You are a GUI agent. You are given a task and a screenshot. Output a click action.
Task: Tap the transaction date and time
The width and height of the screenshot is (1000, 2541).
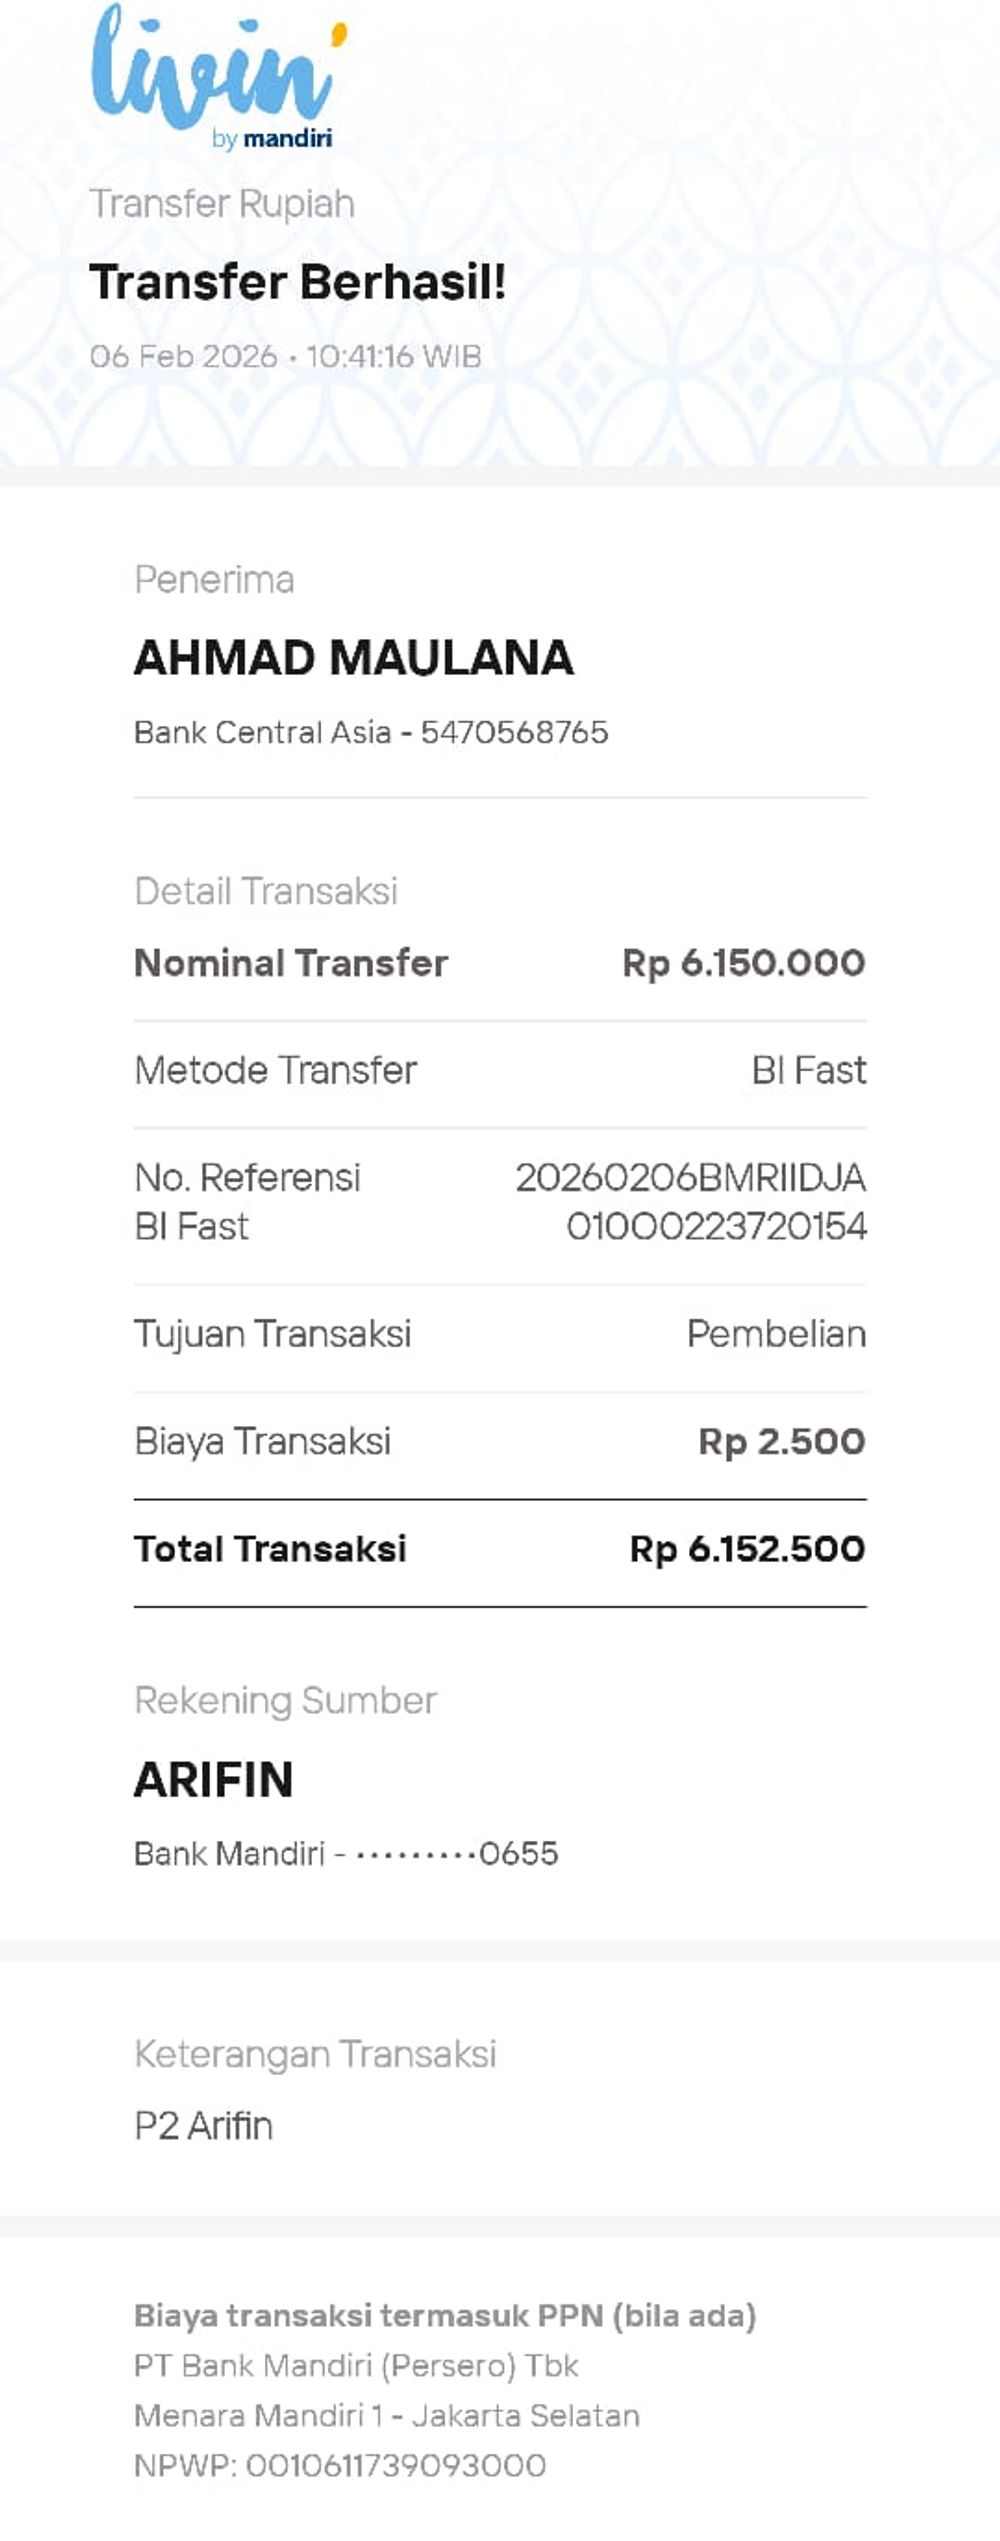pos(285,356)
